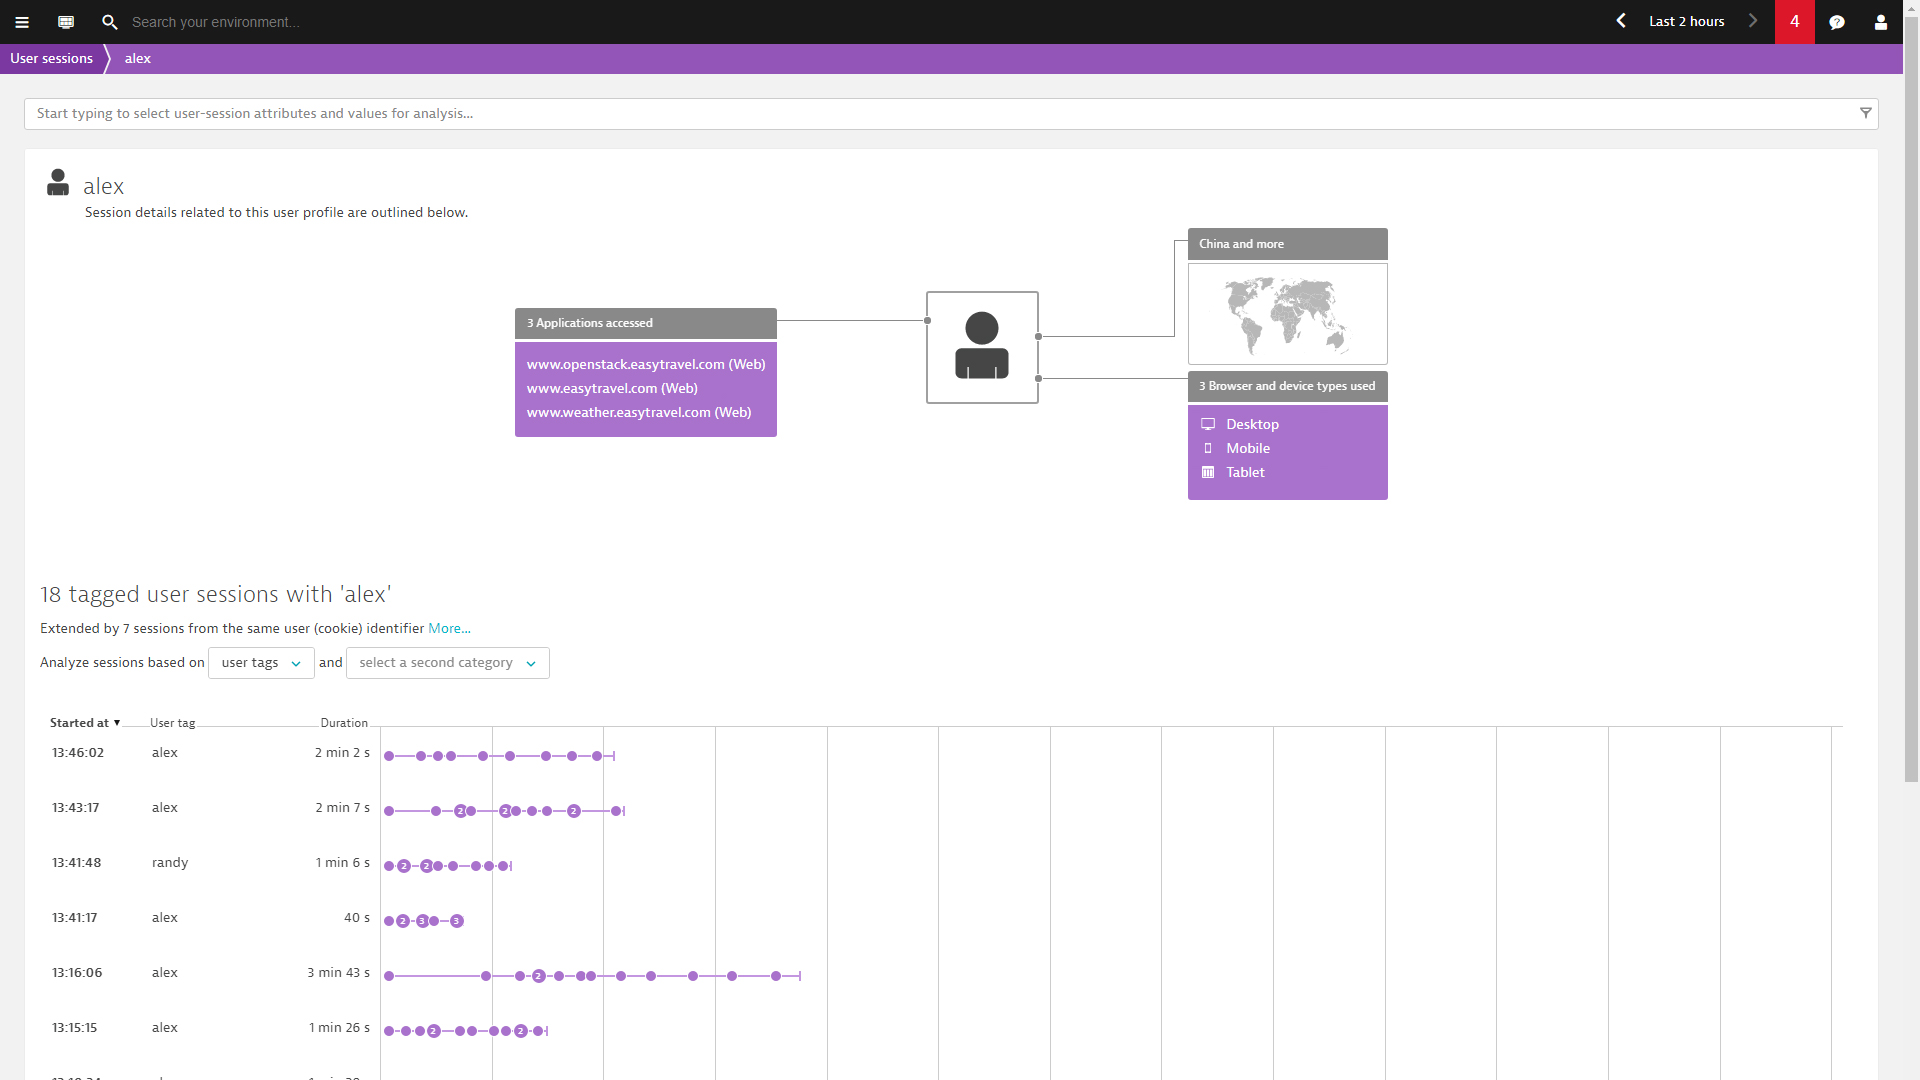Click the central user avatar box
This screenshot has width=1920, height=1080.
coord(982,347)
